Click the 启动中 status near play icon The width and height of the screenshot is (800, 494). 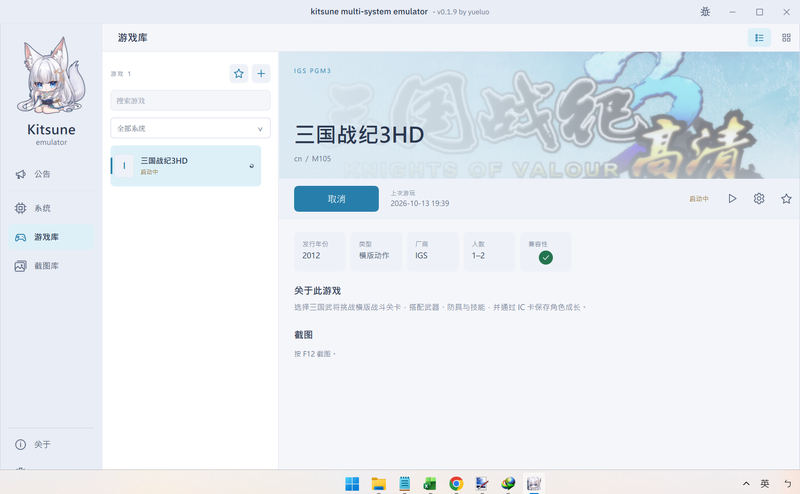[x=699, y=199]
